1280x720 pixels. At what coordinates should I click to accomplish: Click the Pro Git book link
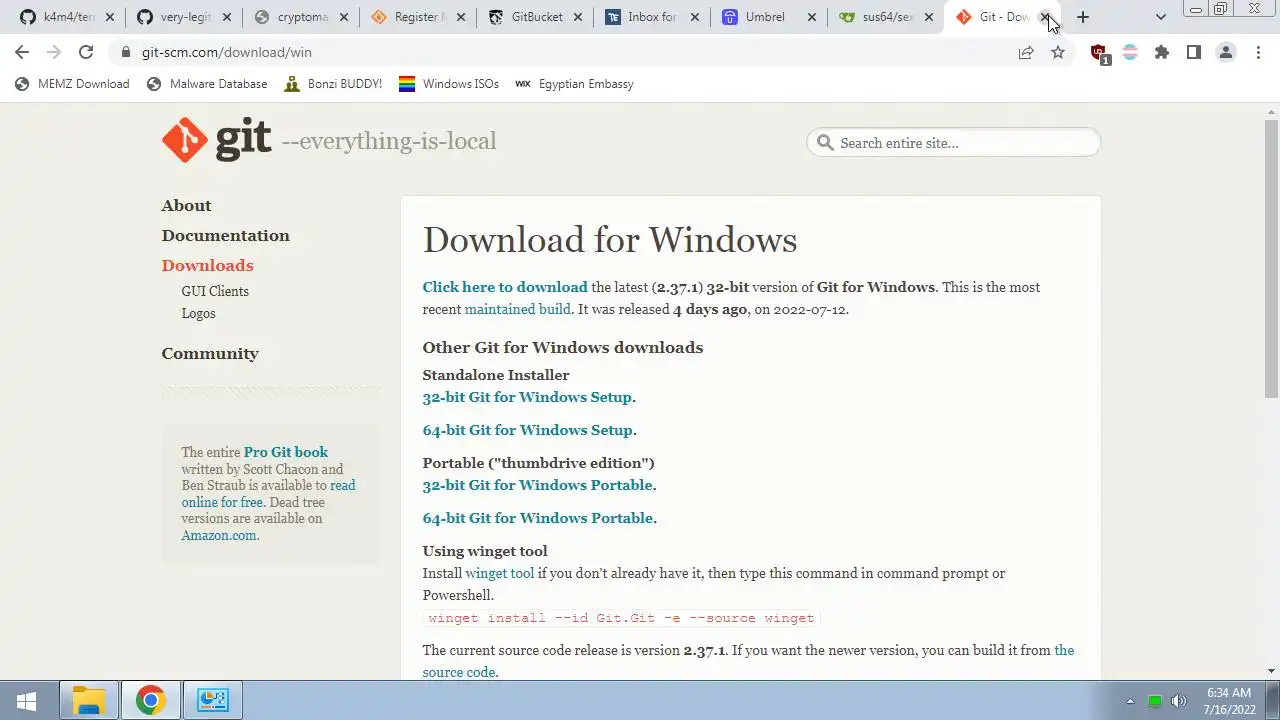click(285, 452)
